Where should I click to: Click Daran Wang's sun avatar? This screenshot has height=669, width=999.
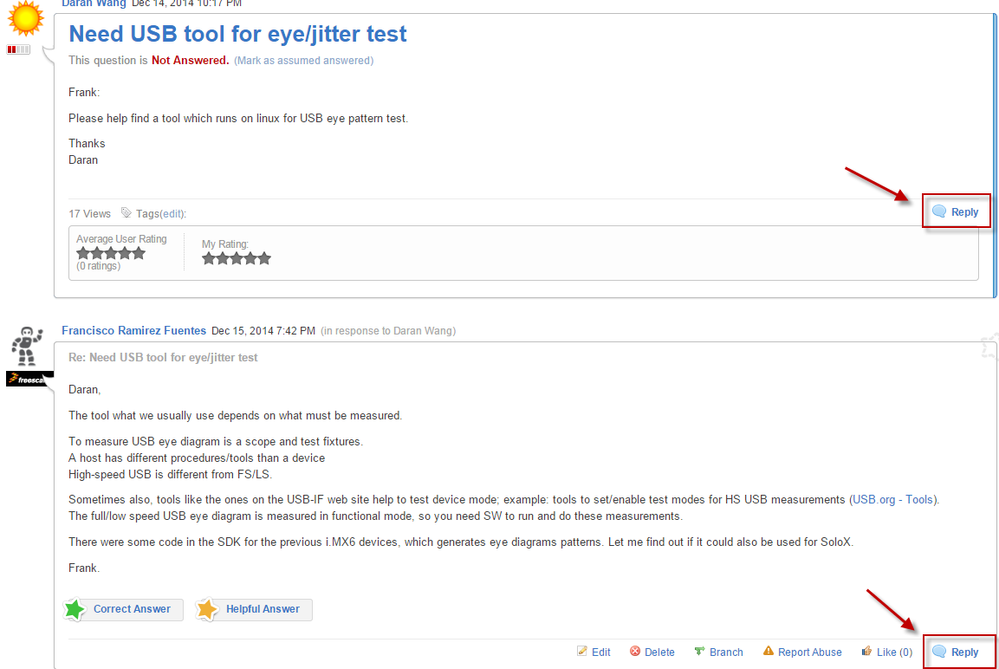click(x=26, y=17)
